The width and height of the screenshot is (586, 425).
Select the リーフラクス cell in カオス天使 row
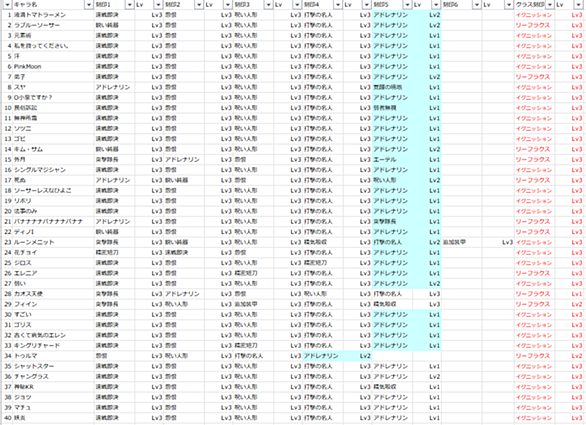(x=535, y=294)
